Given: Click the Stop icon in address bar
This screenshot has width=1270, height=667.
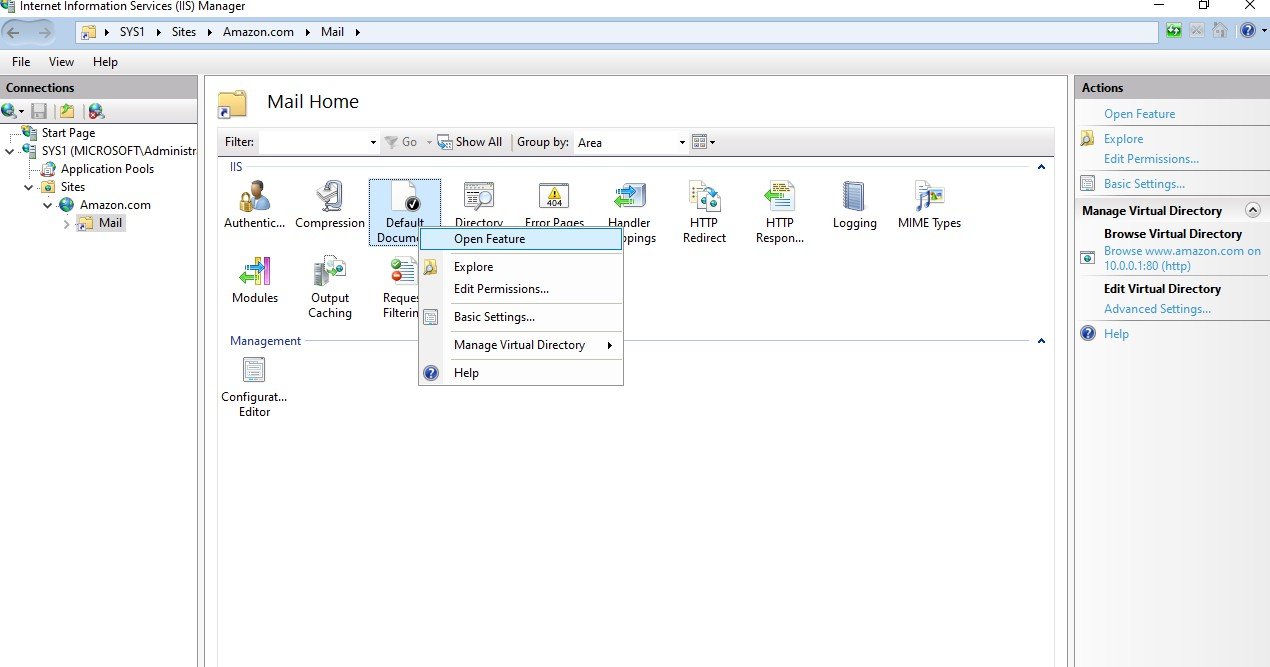Looking at the screenshot, I should [1197, 31].
